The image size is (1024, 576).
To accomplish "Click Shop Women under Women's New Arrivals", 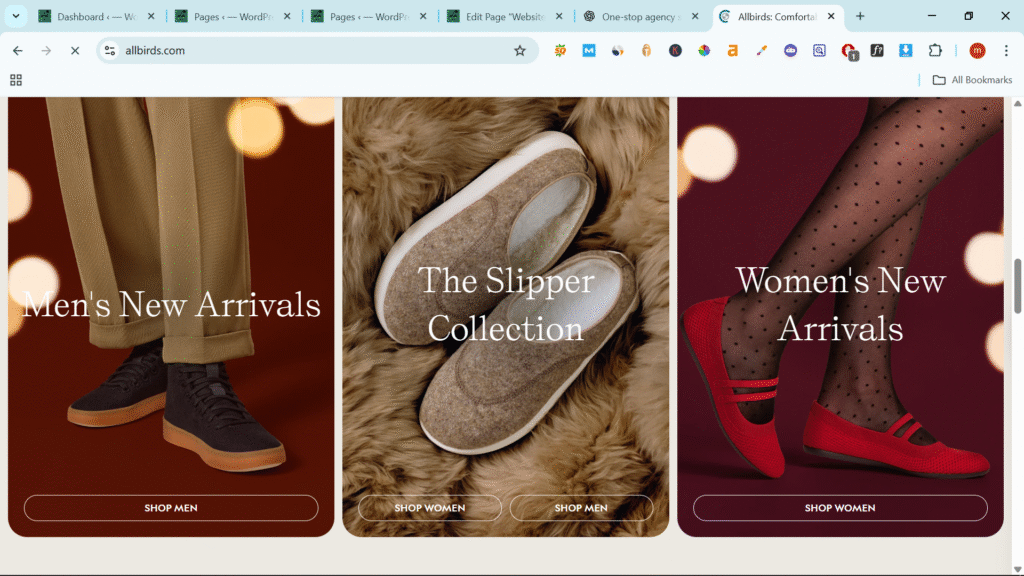I will click(x=840, y=508).
